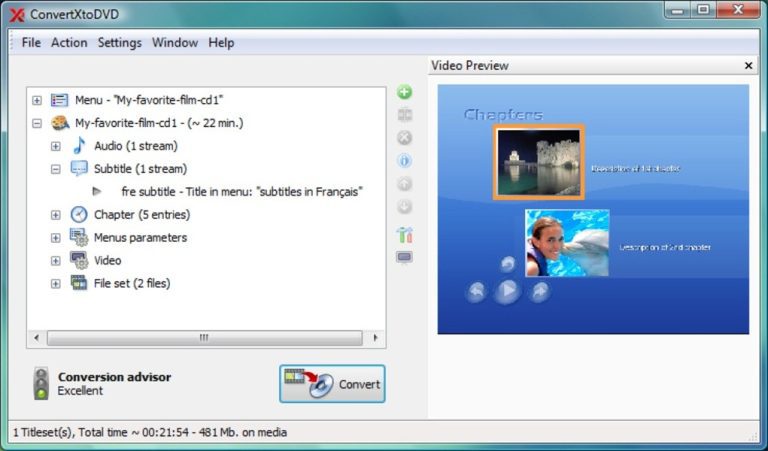This screenshot has width=768, height=451.
Task: Click the horizontal scrollbar in tree panel
Action: pyautogui.click(x=204, y=338)
